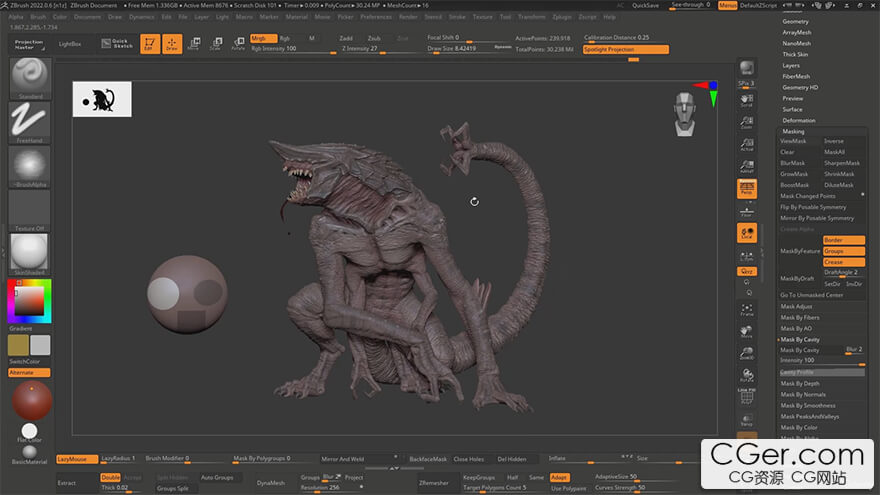The width and height of the screenshot is (880, 495).
Task: Open the BrushAlpha alpha selector
Action: click(30, 167)
